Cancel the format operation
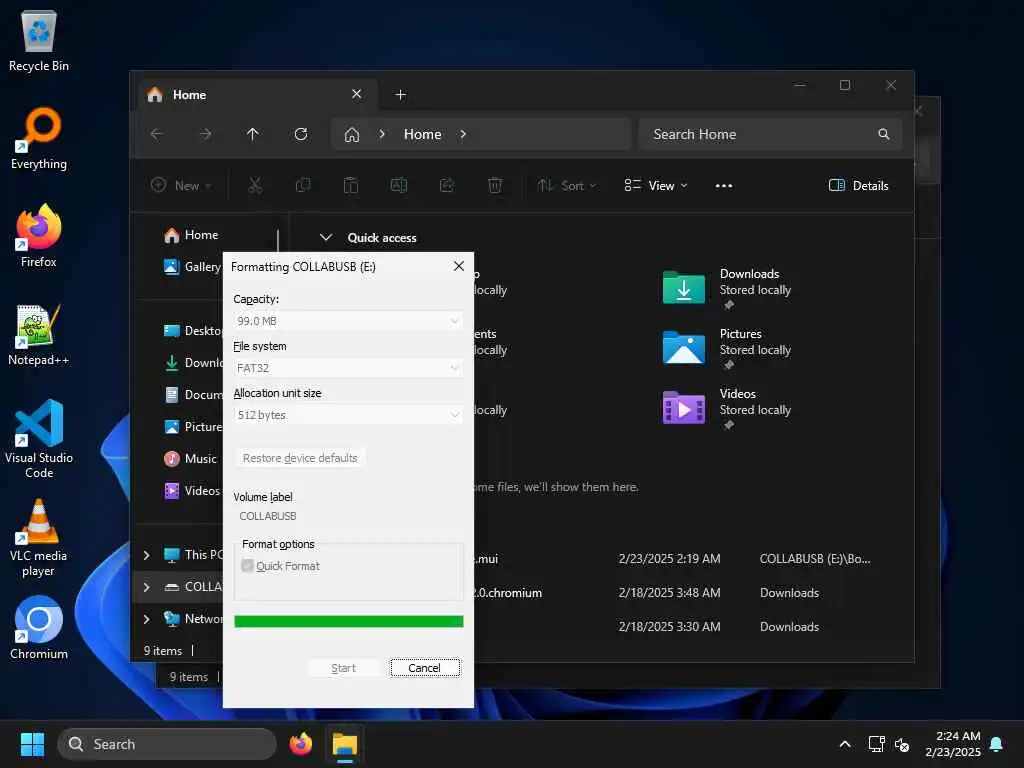Viewport: 1024px width, 768px height. pyautogui.click(x=424, y=667)
